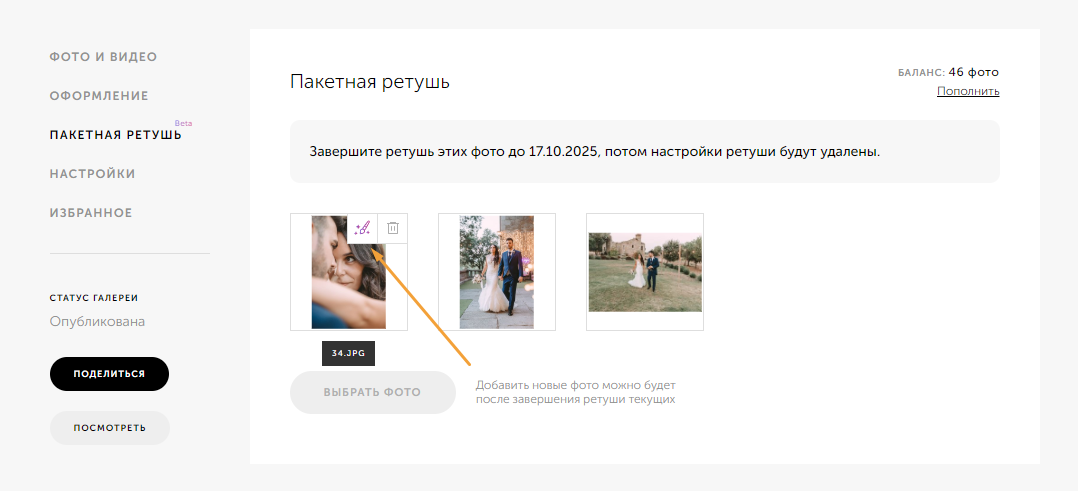Click the Выбрать фото button
Viewport: 1078px width, 491px height.
click(x=372, y=392)
